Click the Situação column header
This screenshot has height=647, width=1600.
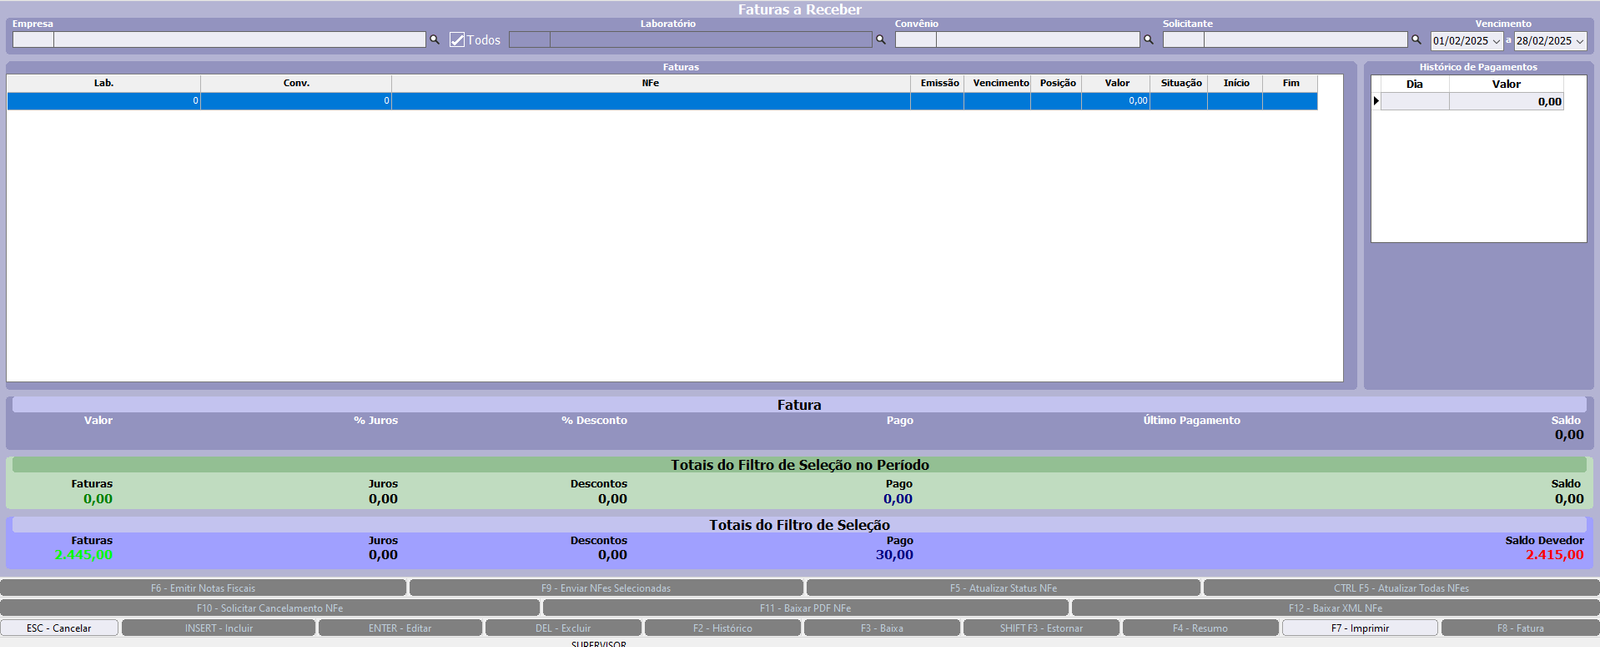tap(1180, 83)
